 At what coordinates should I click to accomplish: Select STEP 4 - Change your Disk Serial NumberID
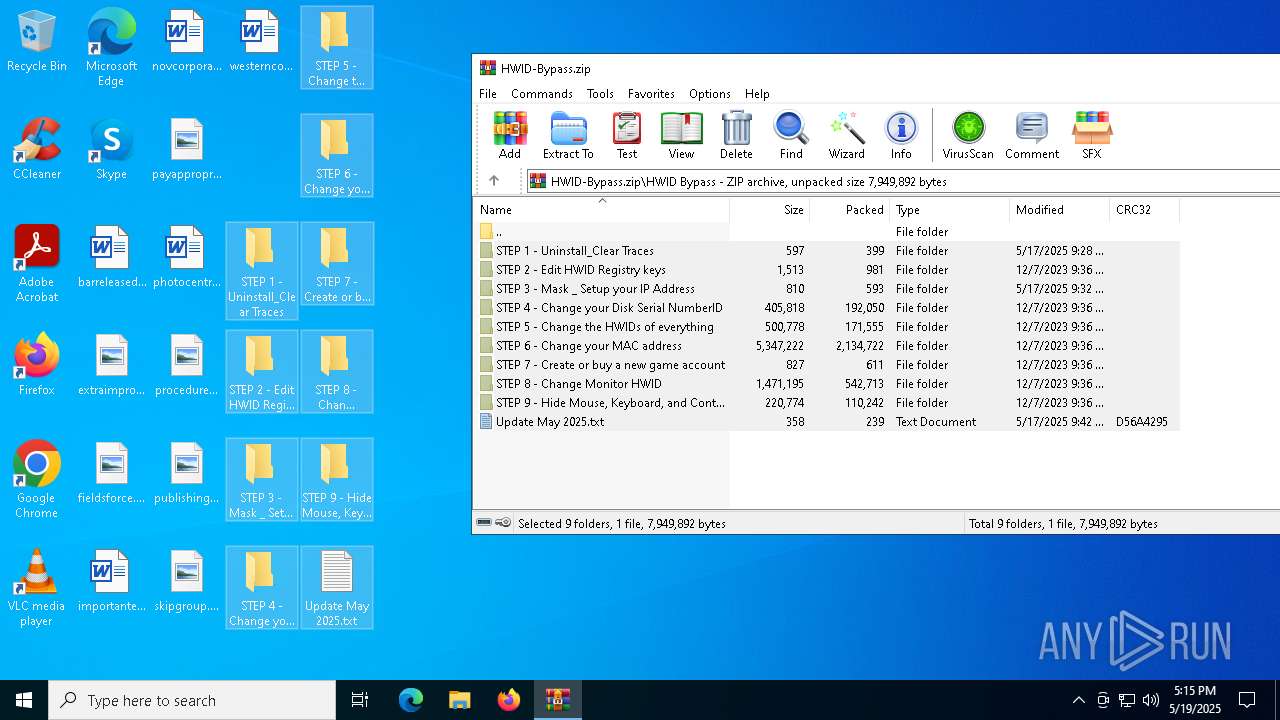click(827, 308)
